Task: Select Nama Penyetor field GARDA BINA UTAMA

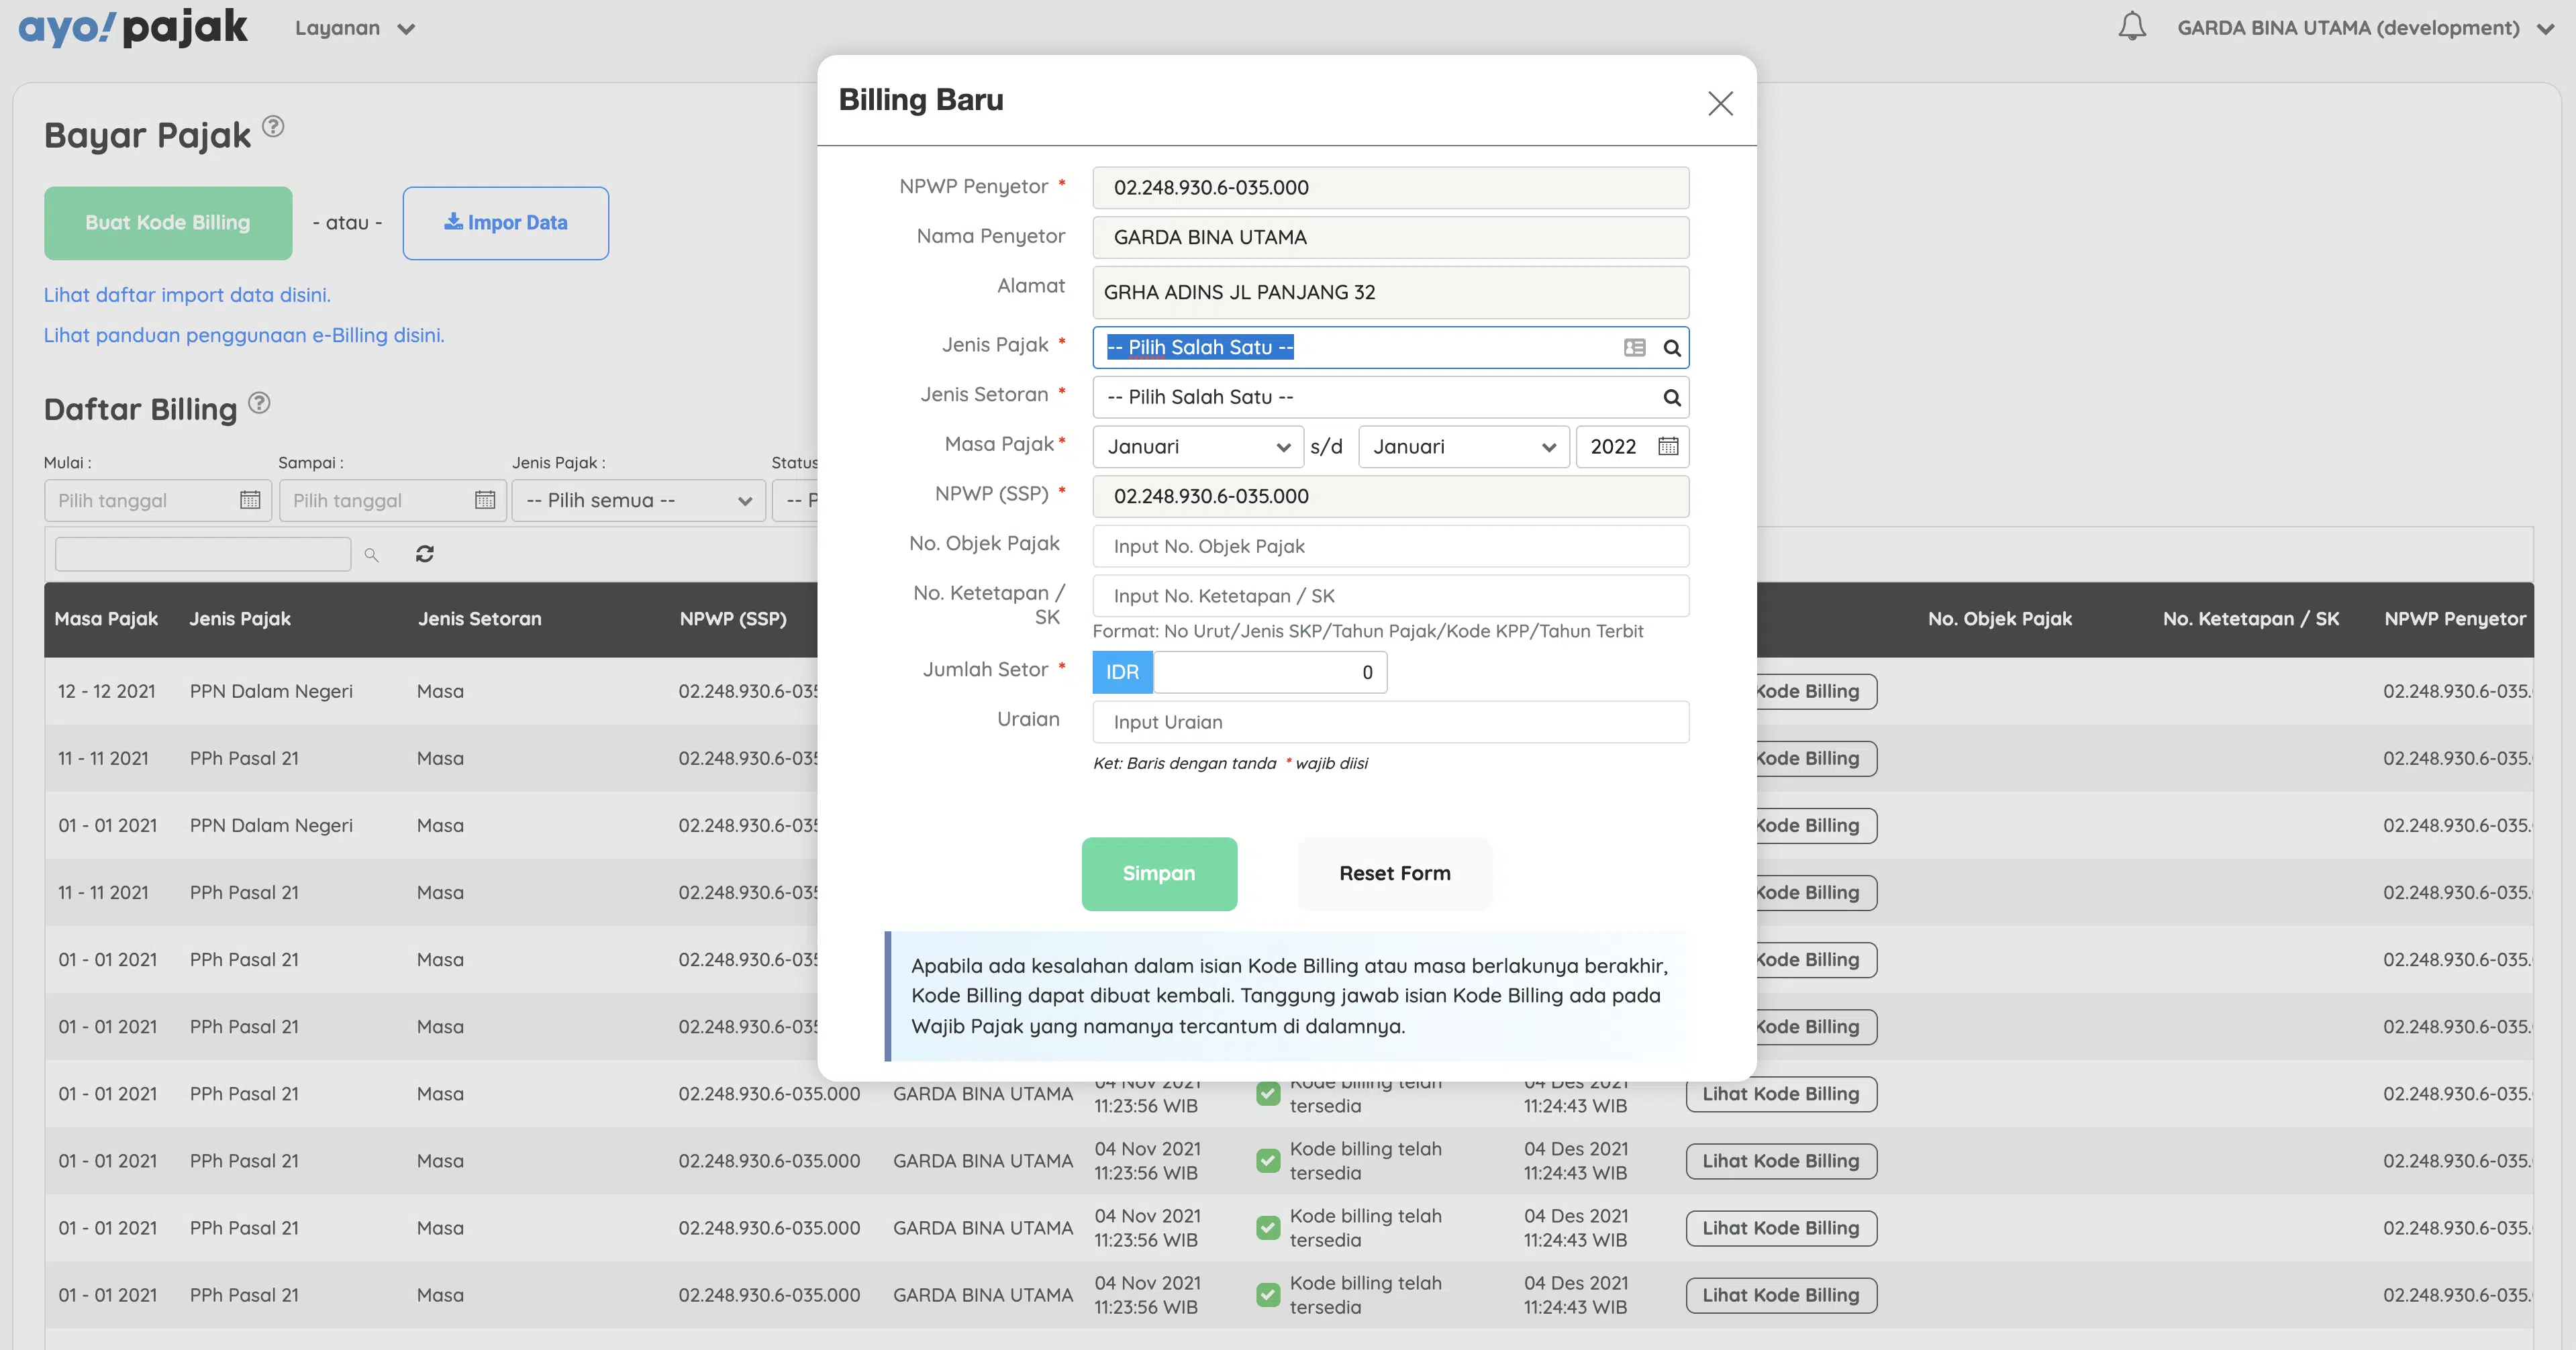Action: click(1391, 238)
